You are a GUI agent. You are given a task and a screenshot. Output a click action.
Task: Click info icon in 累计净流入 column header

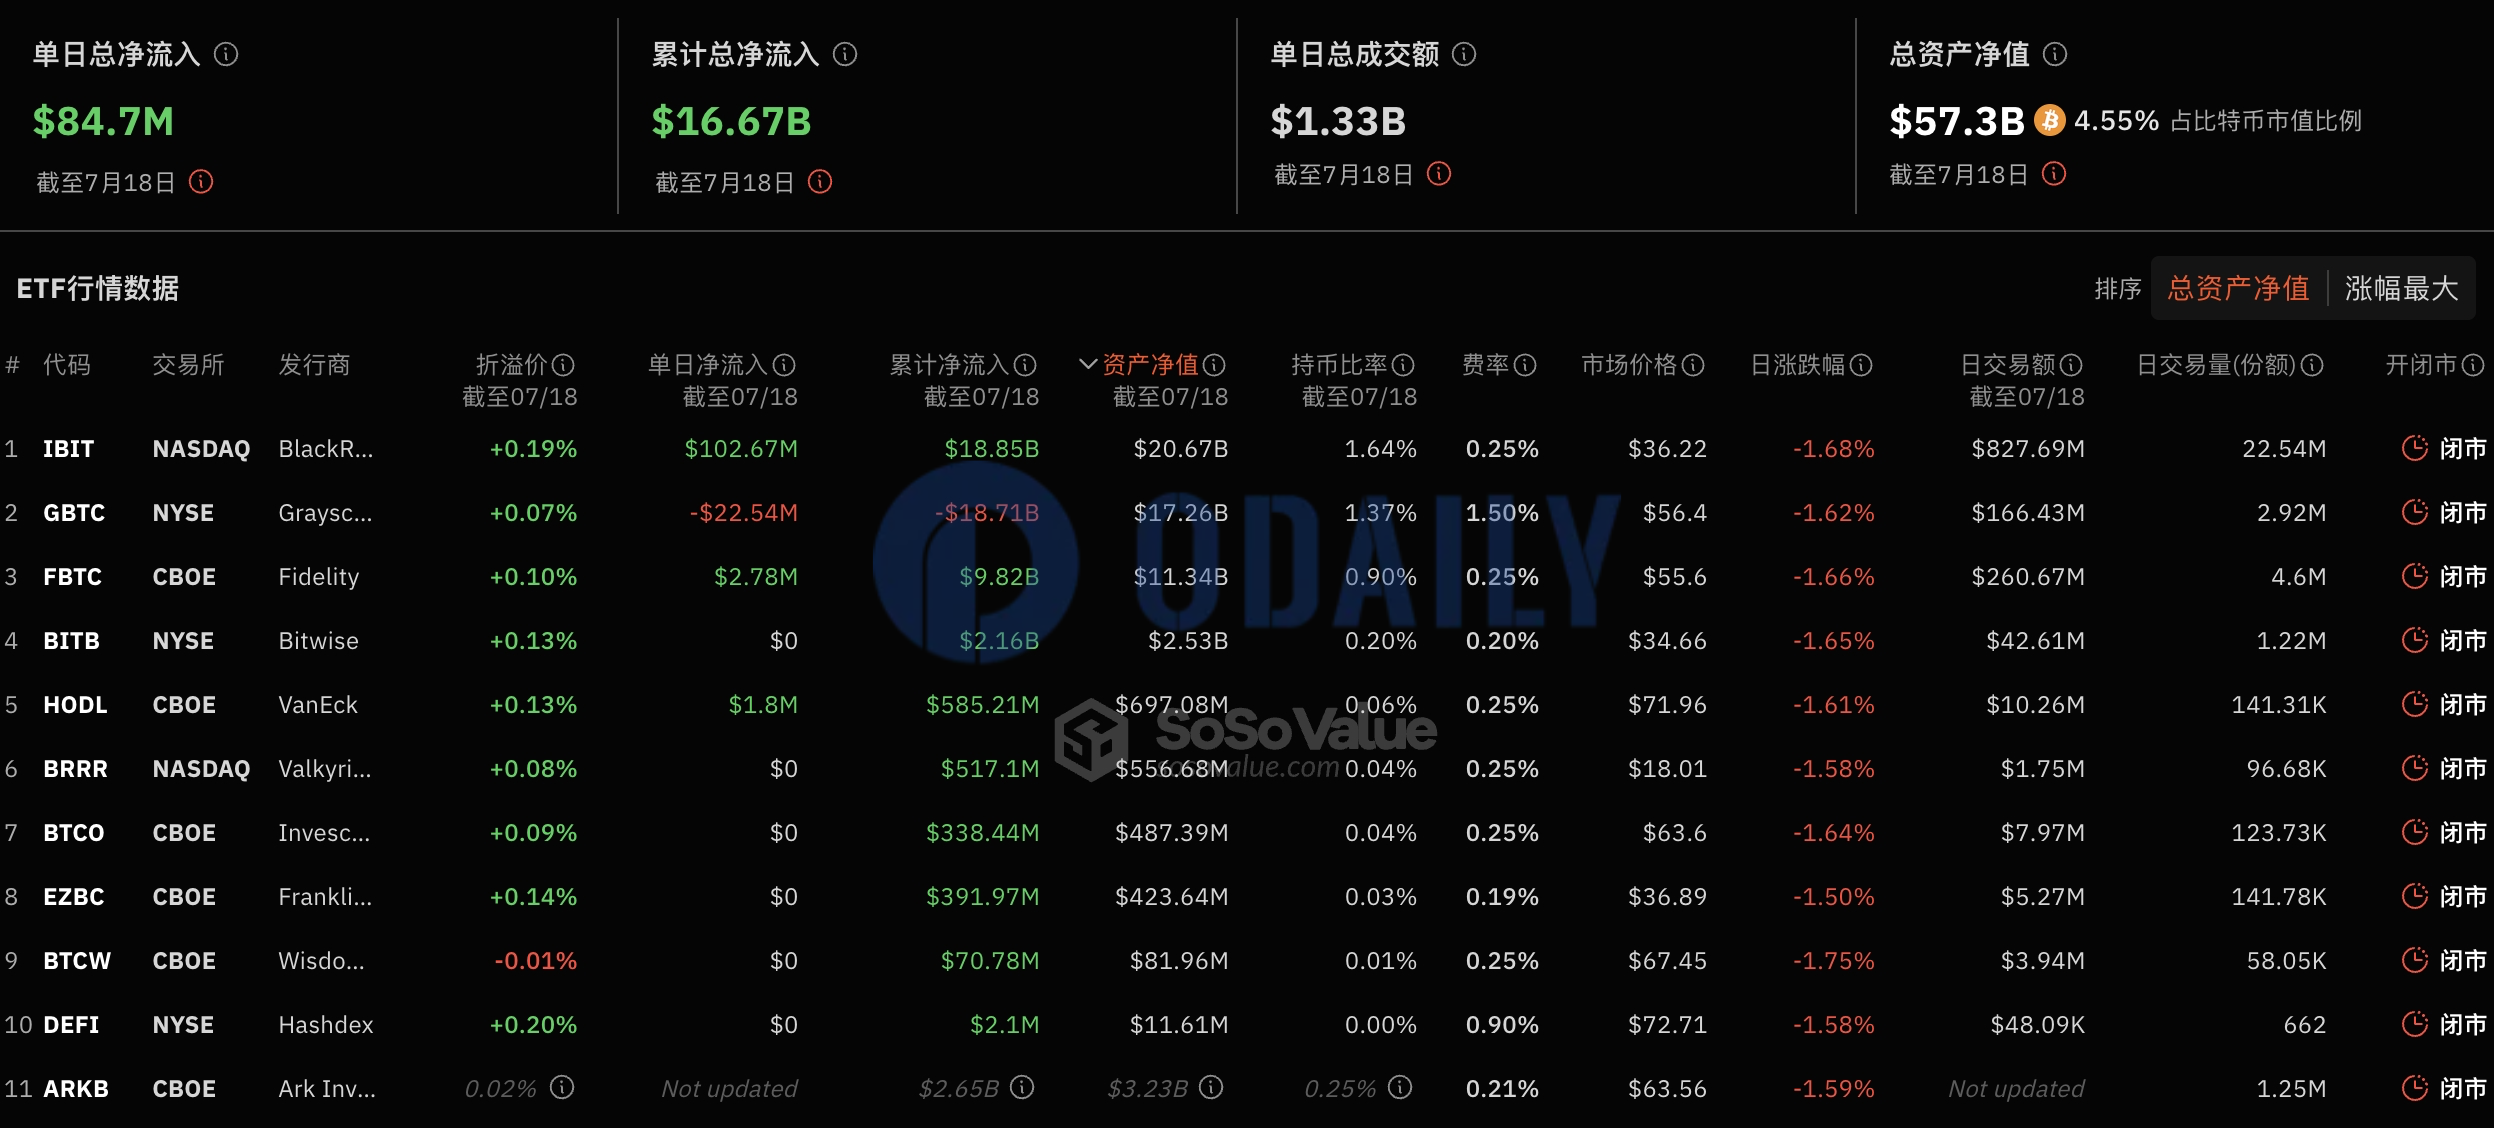coord(1025,365)
